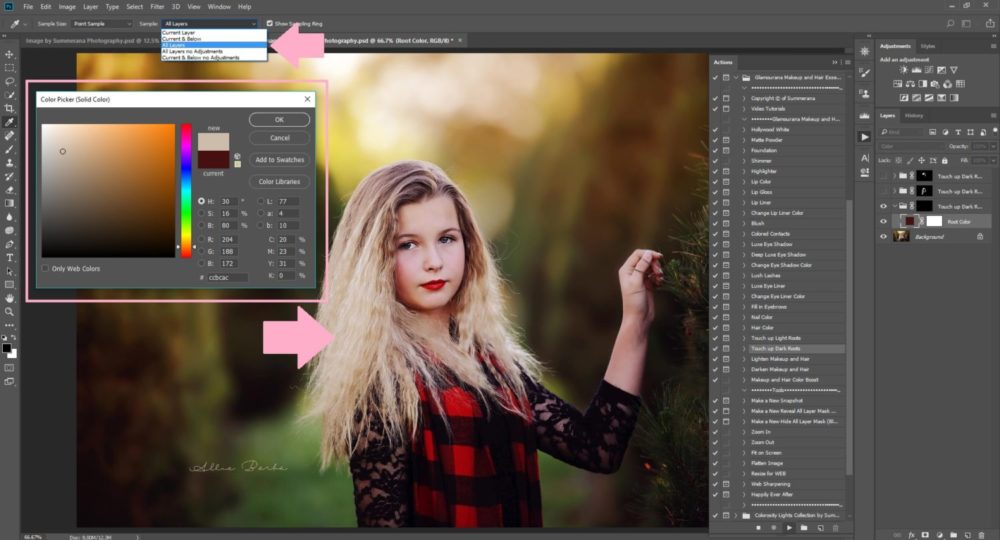Expand the Colorosity Lights Collection set
1000x540 pixels.
click(x=736, y=515)
